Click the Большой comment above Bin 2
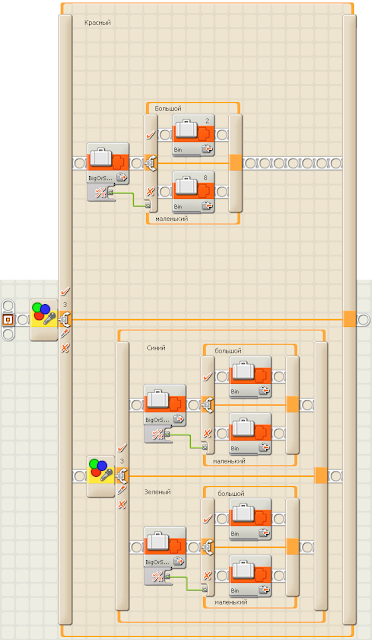Image resolution: width=372 pixels, height=640 pixels. [168, 109]
